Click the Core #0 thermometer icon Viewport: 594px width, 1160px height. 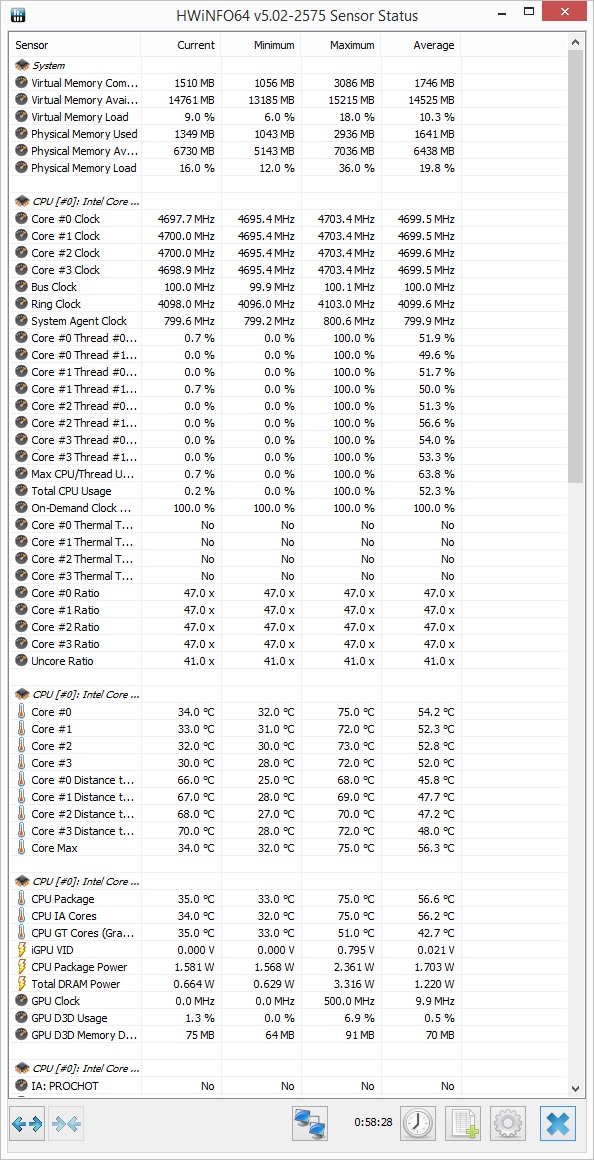click(21, 712)
